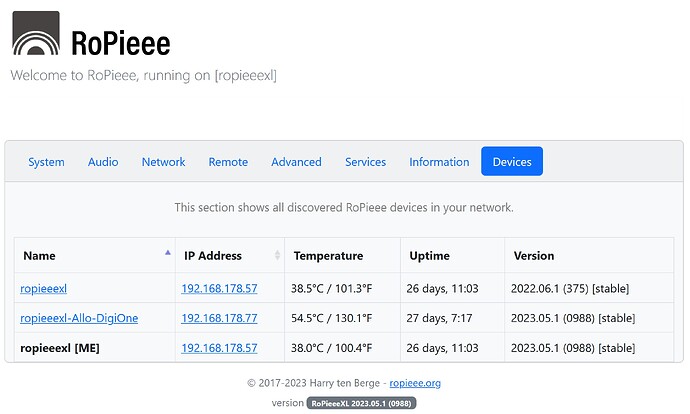Click the Temperature column header
Screen dimensions: 690x414
(342, 256)
